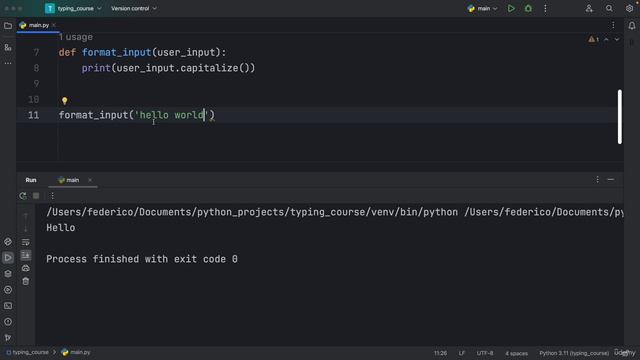Click the editor vertical scrollbar thumb

(620, 117)
